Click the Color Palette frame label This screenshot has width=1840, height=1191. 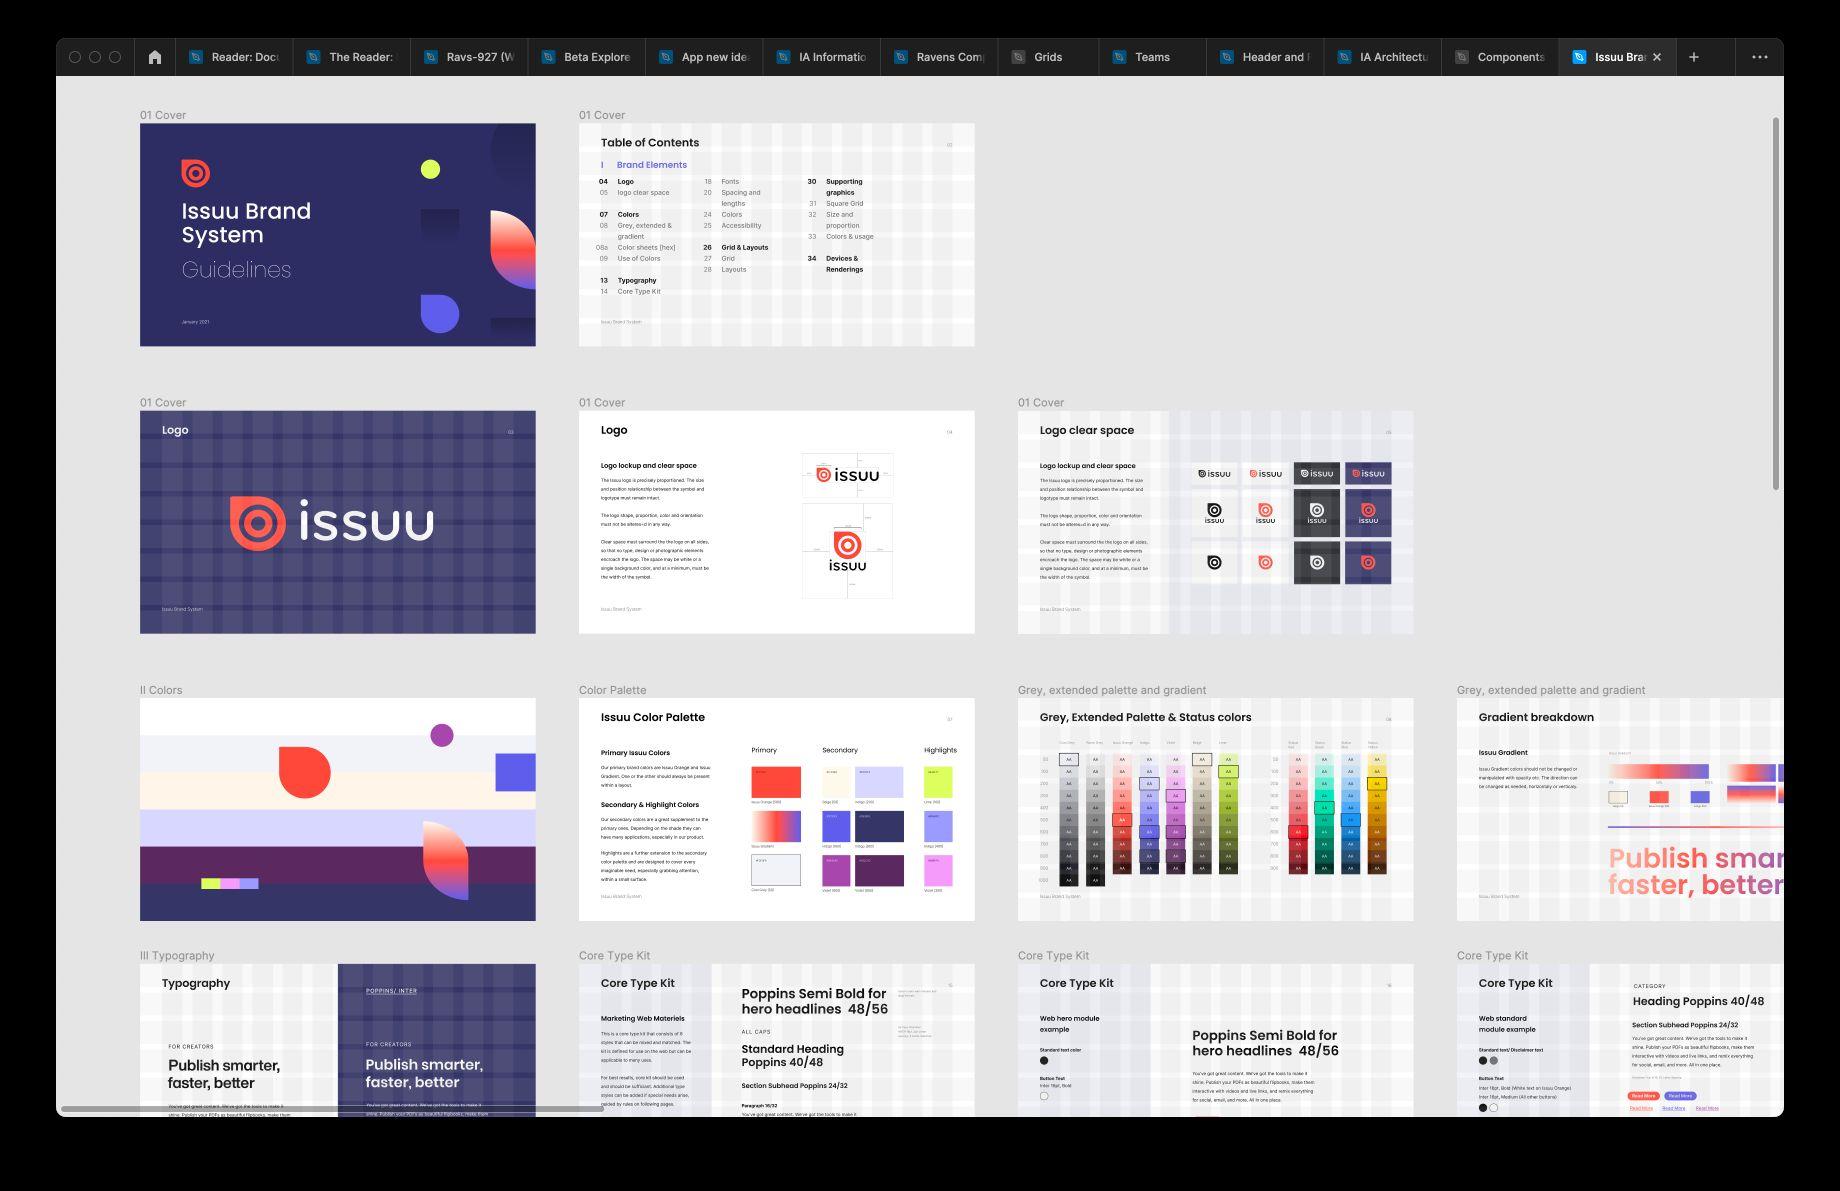[x=612, y=690]
